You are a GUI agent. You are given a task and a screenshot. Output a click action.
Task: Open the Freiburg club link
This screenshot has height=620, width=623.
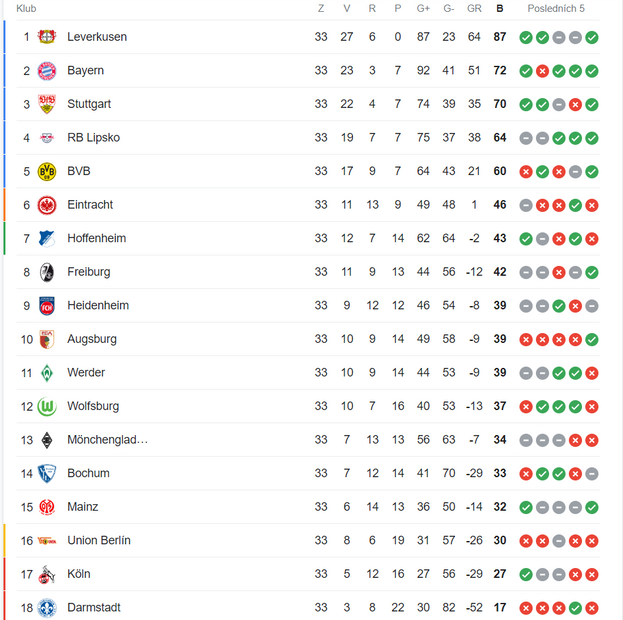coord(88,272)
